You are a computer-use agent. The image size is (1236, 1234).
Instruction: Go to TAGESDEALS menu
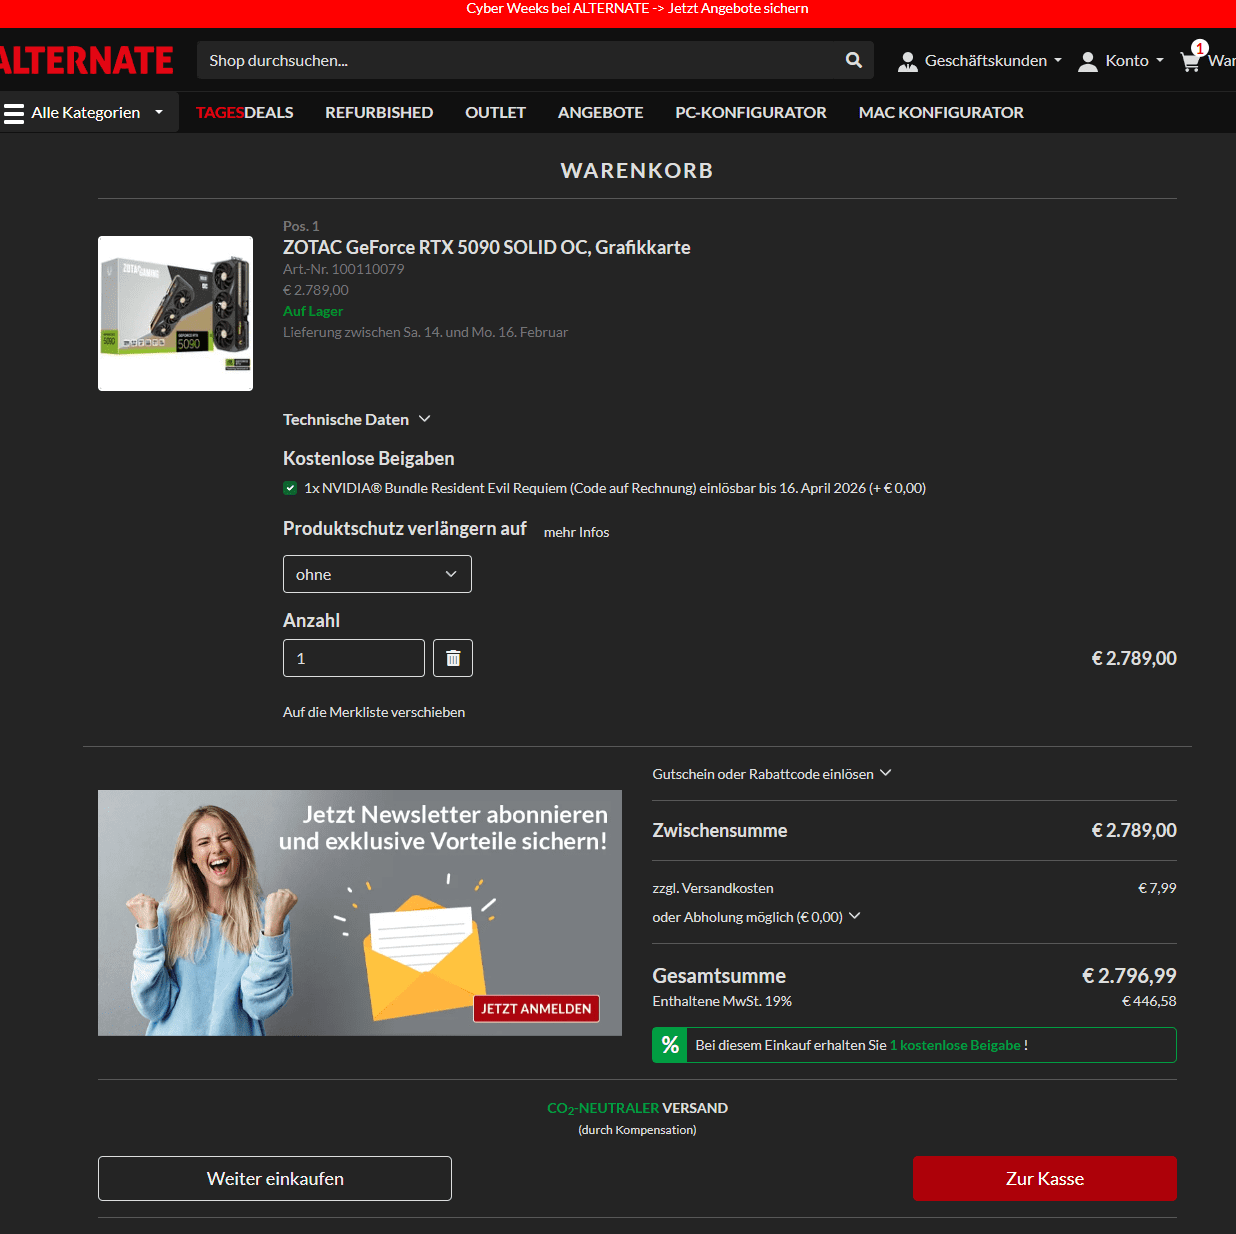pos(245,112)
